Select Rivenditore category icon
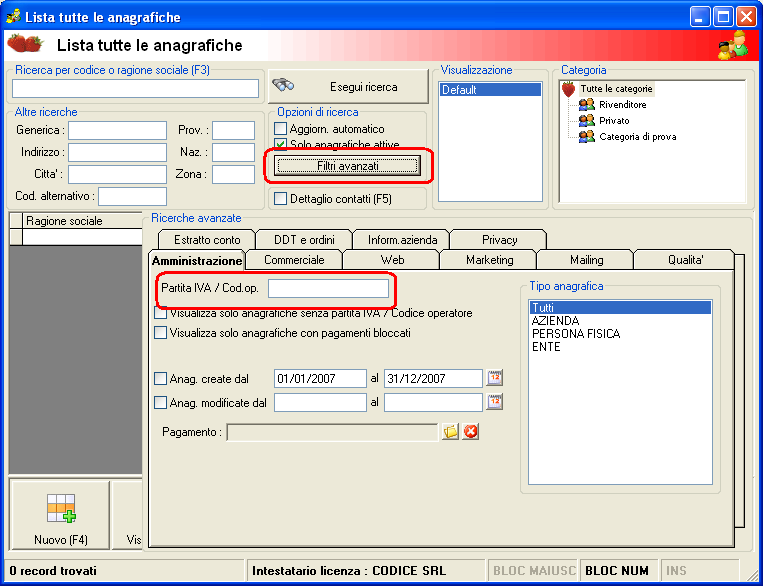The image size is (763, 586). 587,105
